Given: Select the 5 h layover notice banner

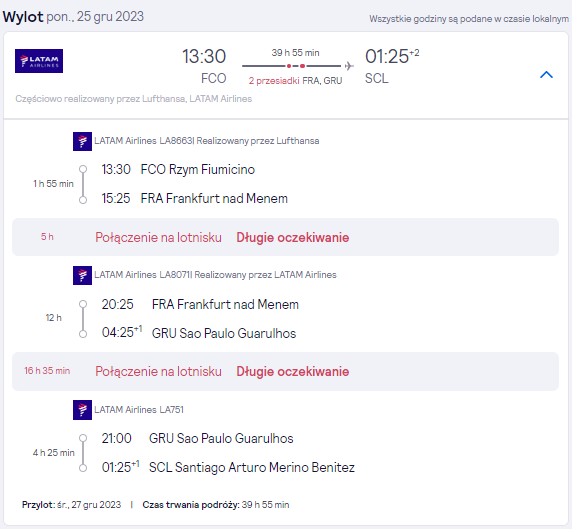Looking at the screenshot, I should [x=285, y=237].
